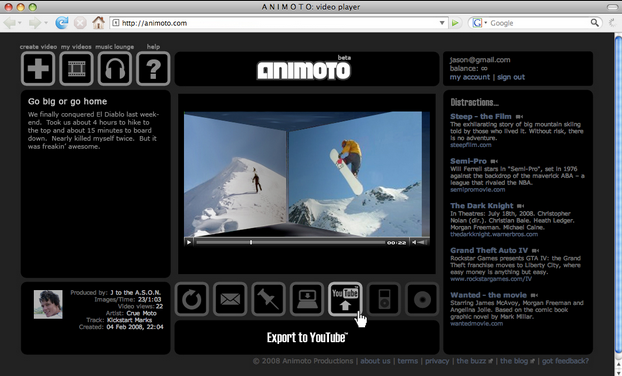Click the Animoto beta logo
This screenshot has width=622, height=376.
304,69
